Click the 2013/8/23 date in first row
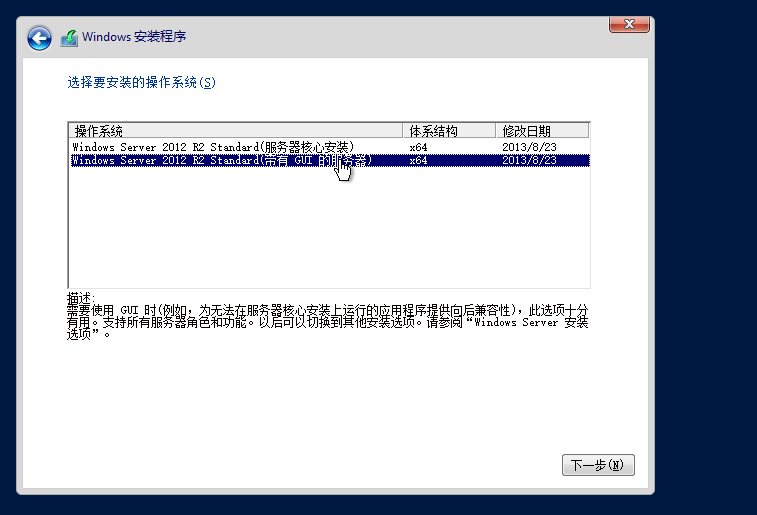 point(529,146)
